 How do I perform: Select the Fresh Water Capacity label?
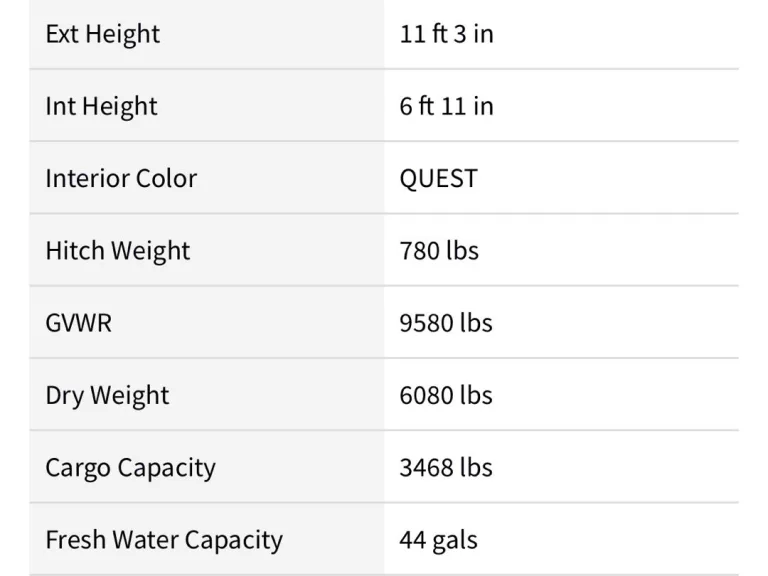click(164, 540)
